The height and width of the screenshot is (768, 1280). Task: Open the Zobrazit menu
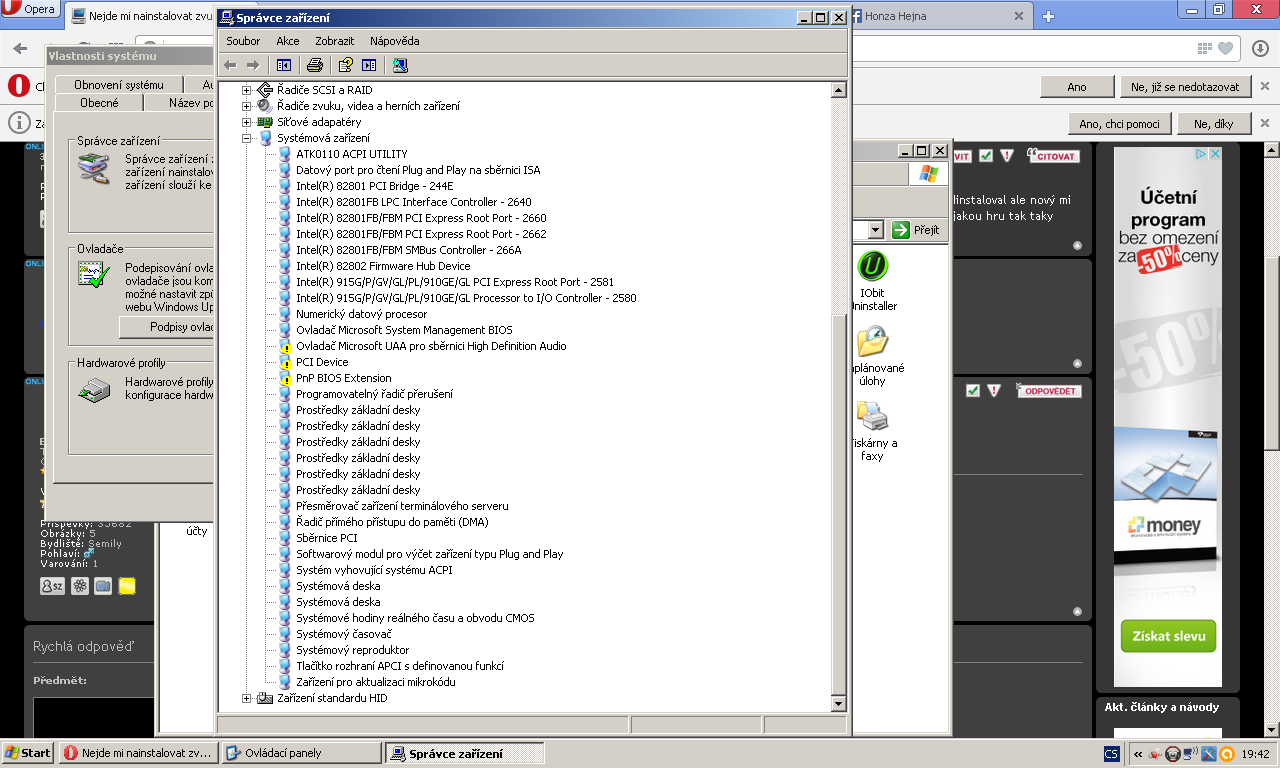coord(334,41)
